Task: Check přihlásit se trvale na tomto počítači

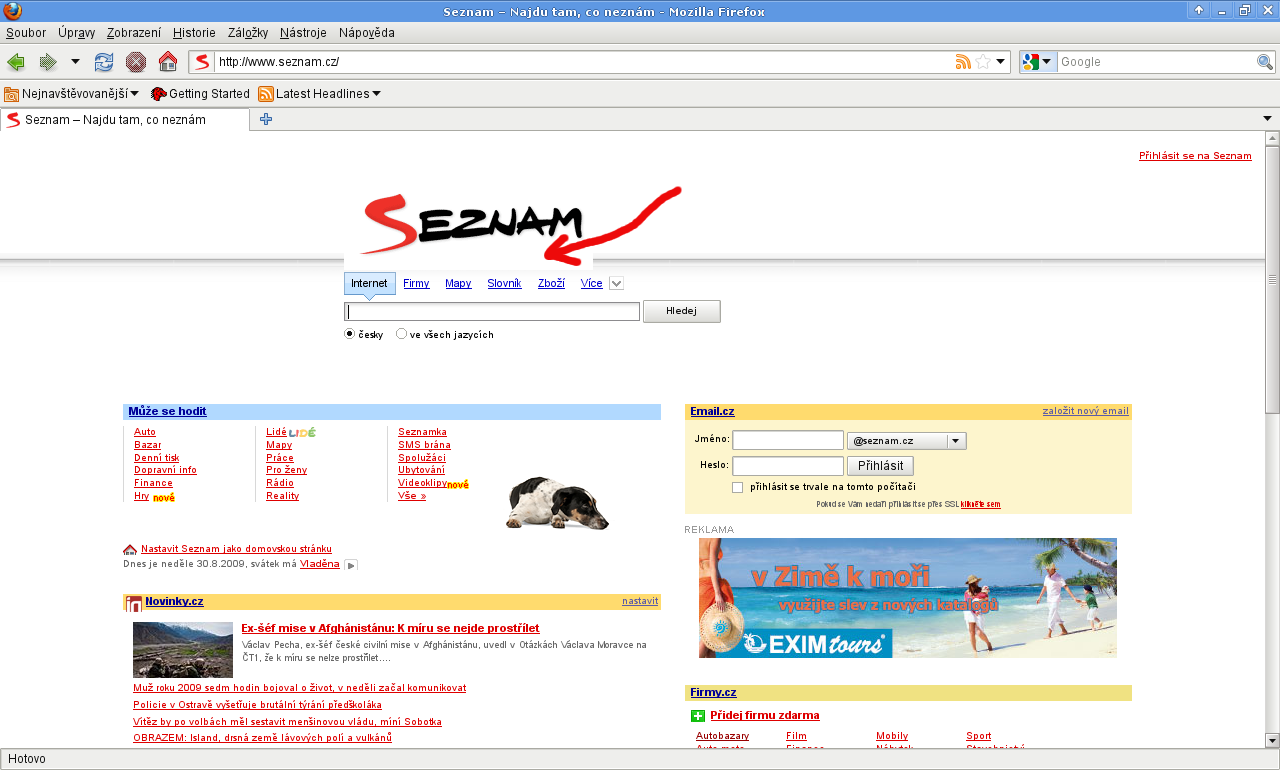Action: coord(738,487)
